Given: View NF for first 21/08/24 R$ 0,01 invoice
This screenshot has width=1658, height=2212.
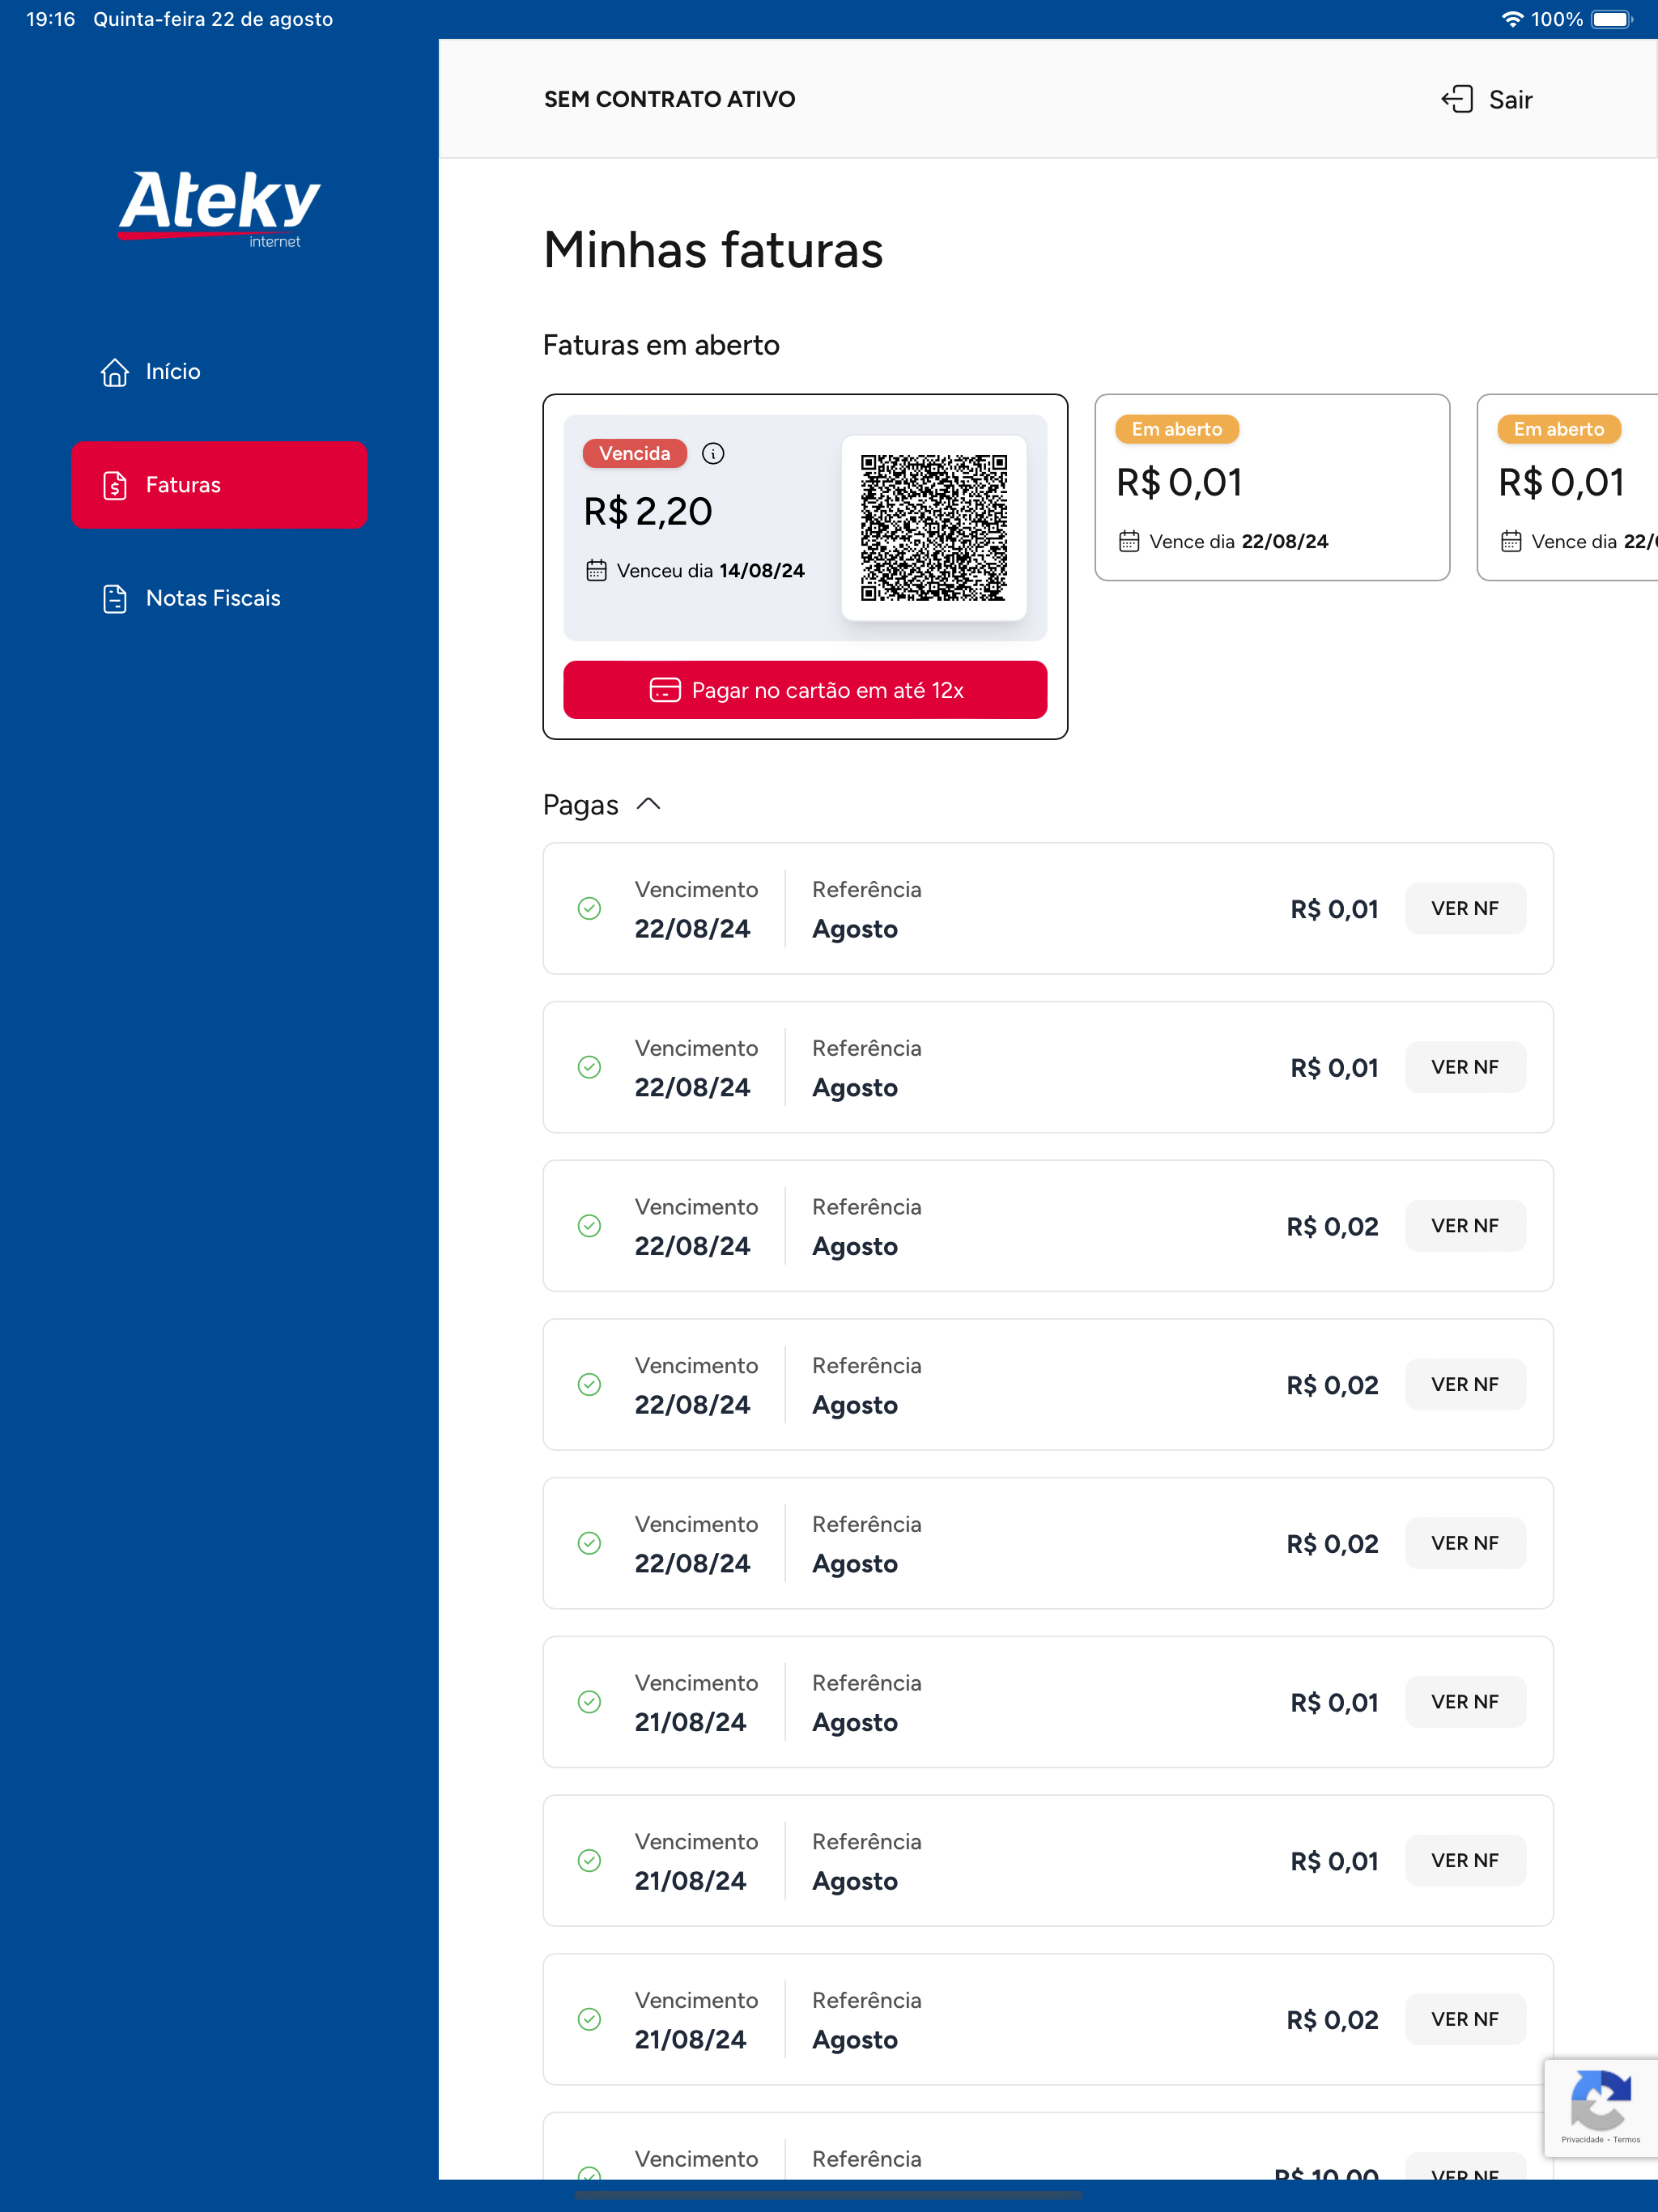Looking at the screenshot, I should 1465,1702.
